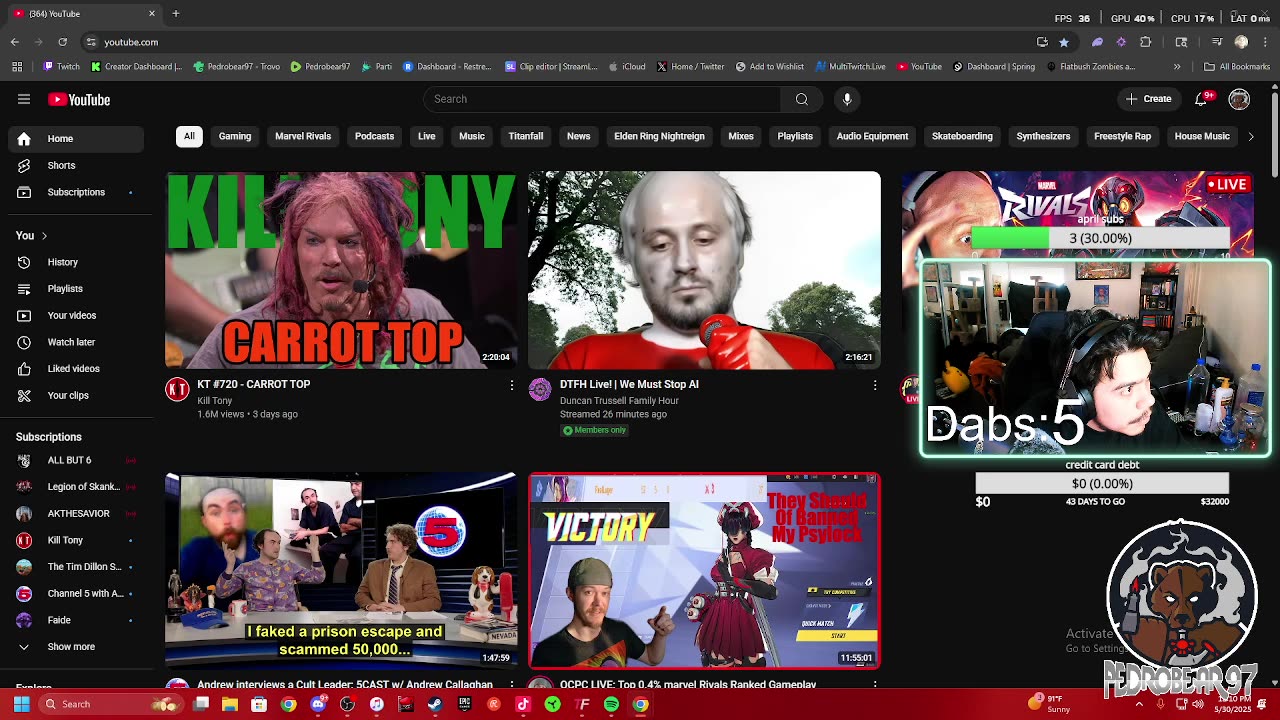Open Chrome media controls icon

click(x=1217, y=42)
